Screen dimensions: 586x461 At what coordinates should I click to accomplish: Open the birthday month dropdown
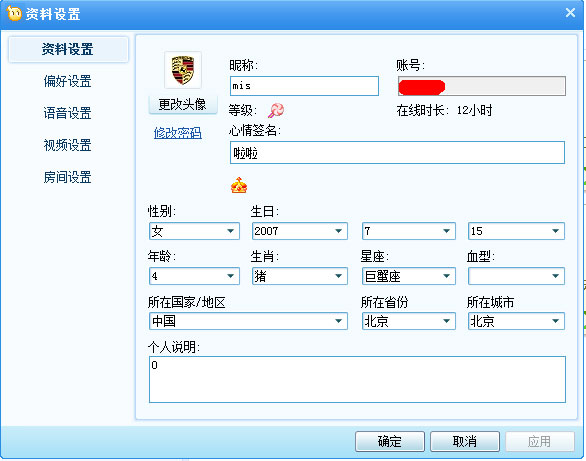(408, 231)
